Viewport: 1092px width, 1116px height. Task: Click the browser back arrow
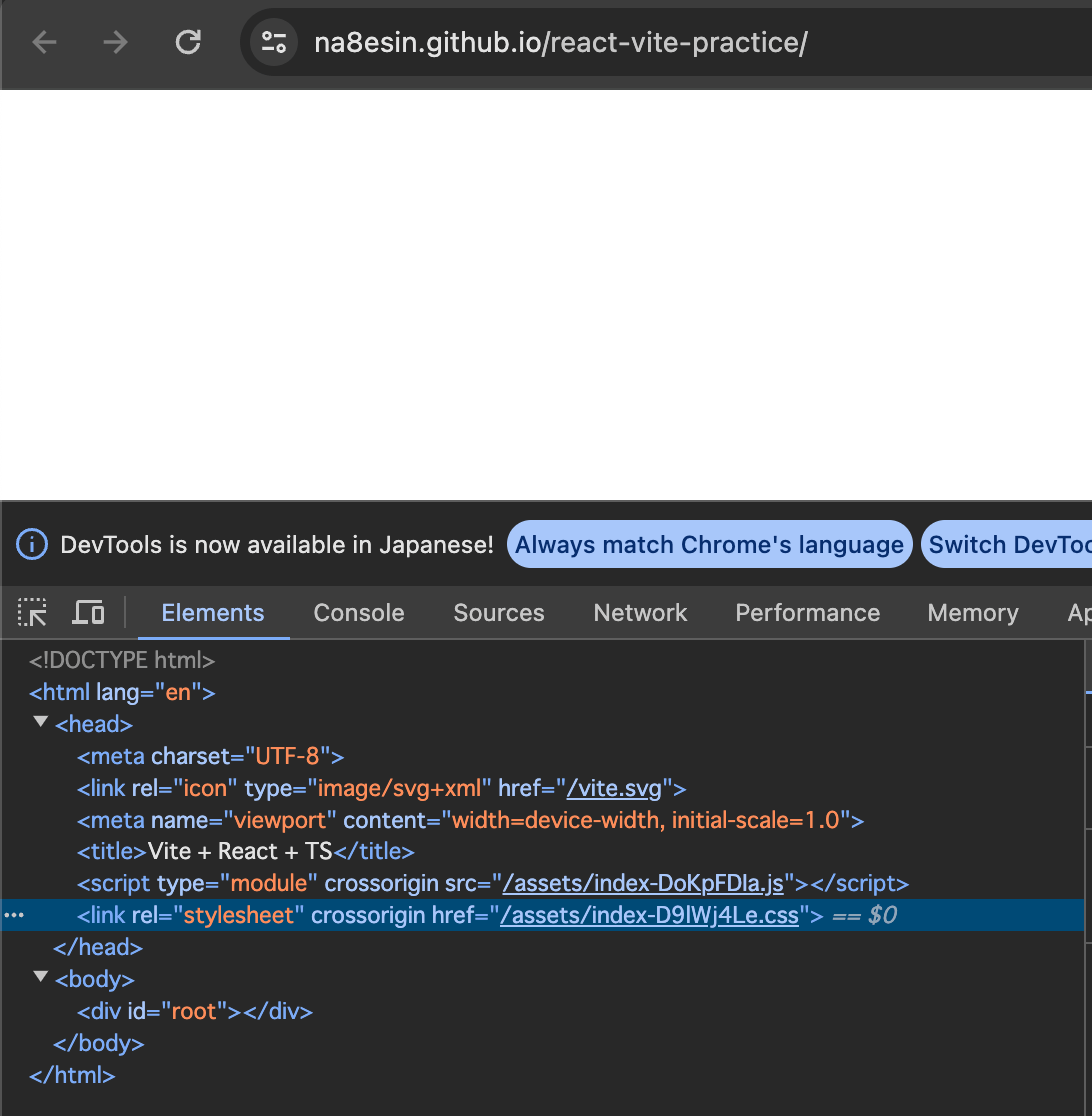44,43
